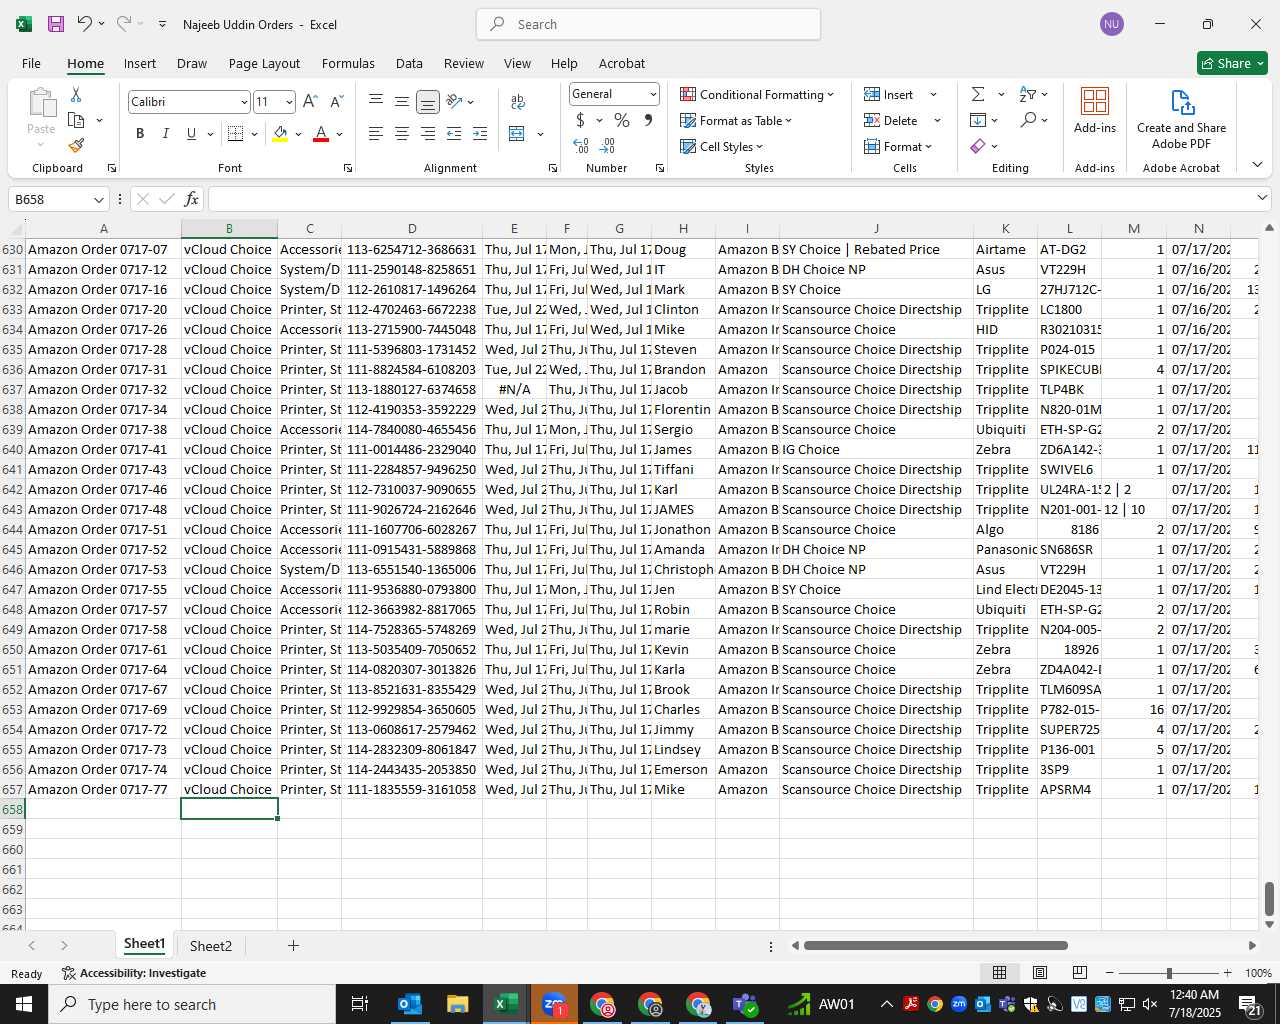Open the General number format dropdown
The image size is (1280, 1024).
(653, 94)
